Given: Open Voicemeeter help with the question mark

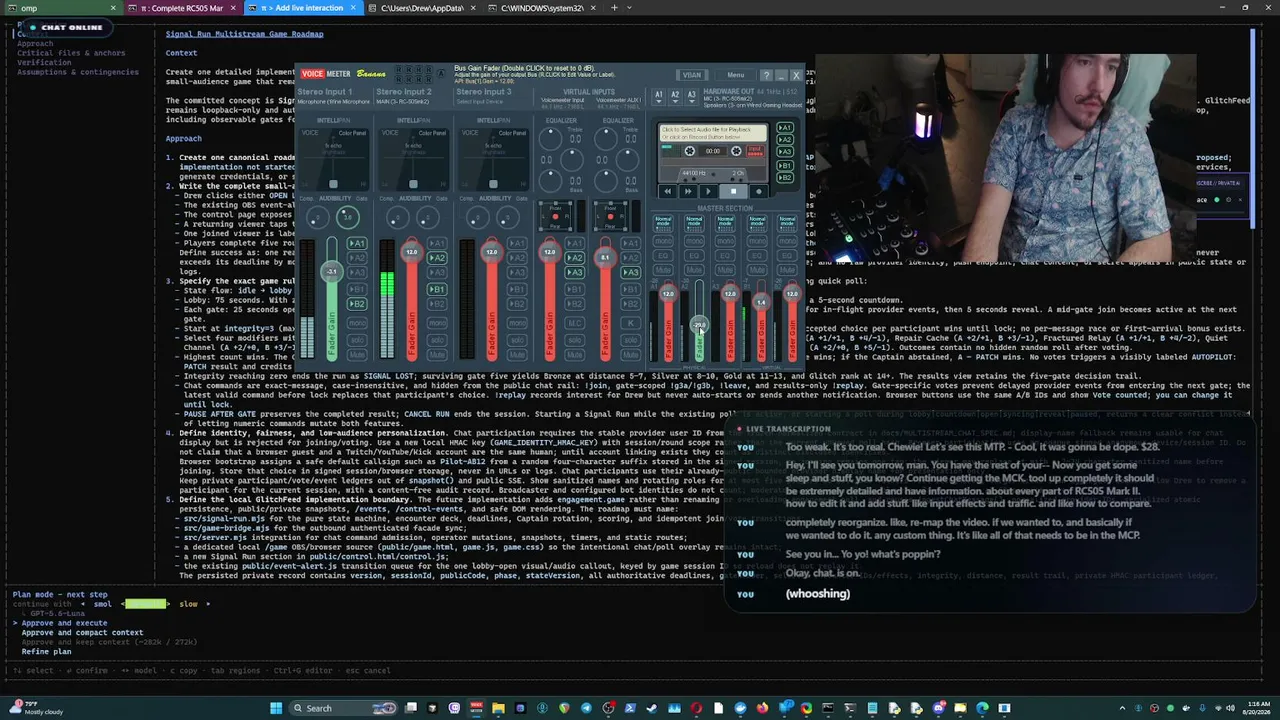Looking at the screenshot, I should pyautogui.click(x=766, y=75).
